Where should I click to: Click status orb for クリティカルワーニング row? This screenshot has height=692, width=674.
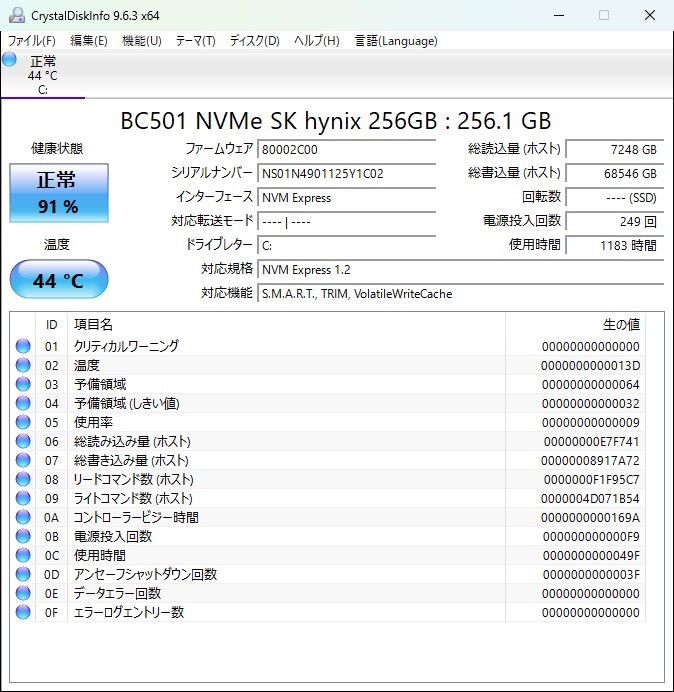23,346
